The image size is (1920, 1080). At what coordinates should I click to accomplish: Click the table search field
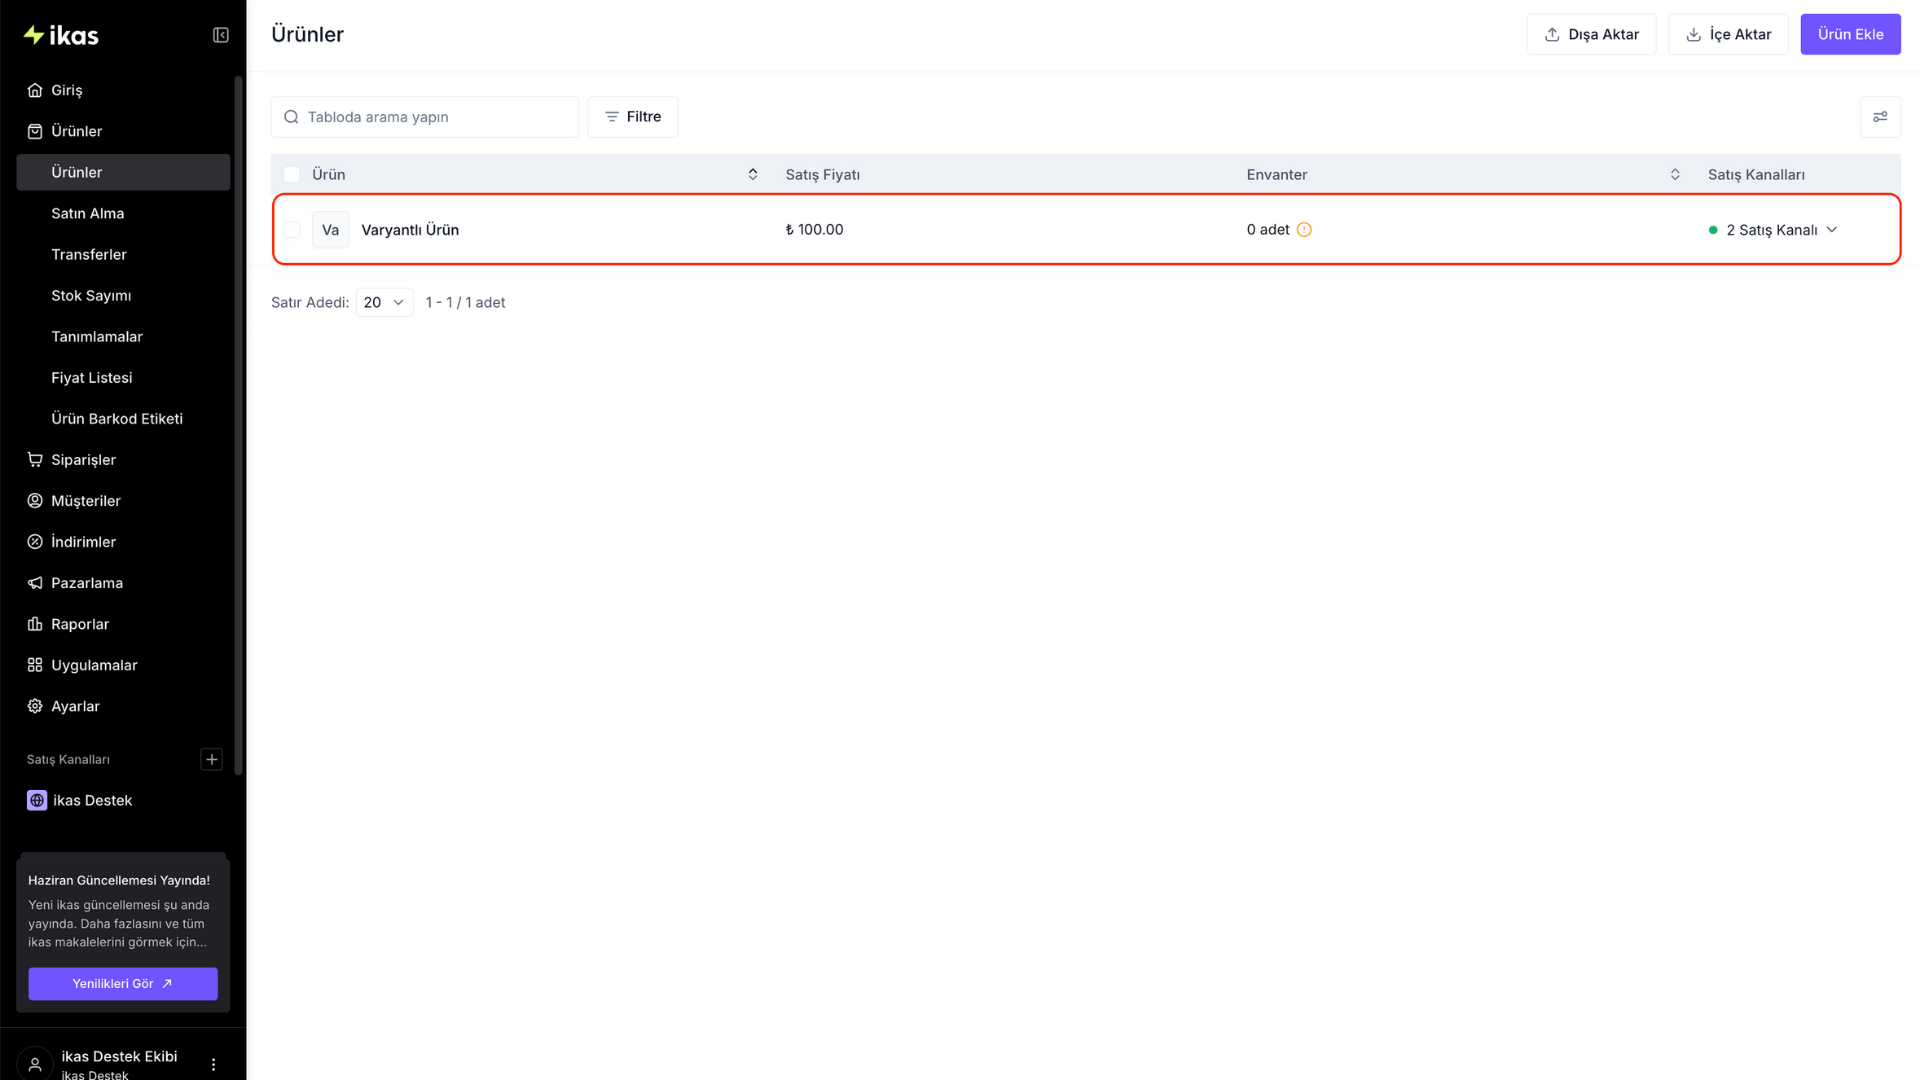pyautogui.click(x=425, y=117)
